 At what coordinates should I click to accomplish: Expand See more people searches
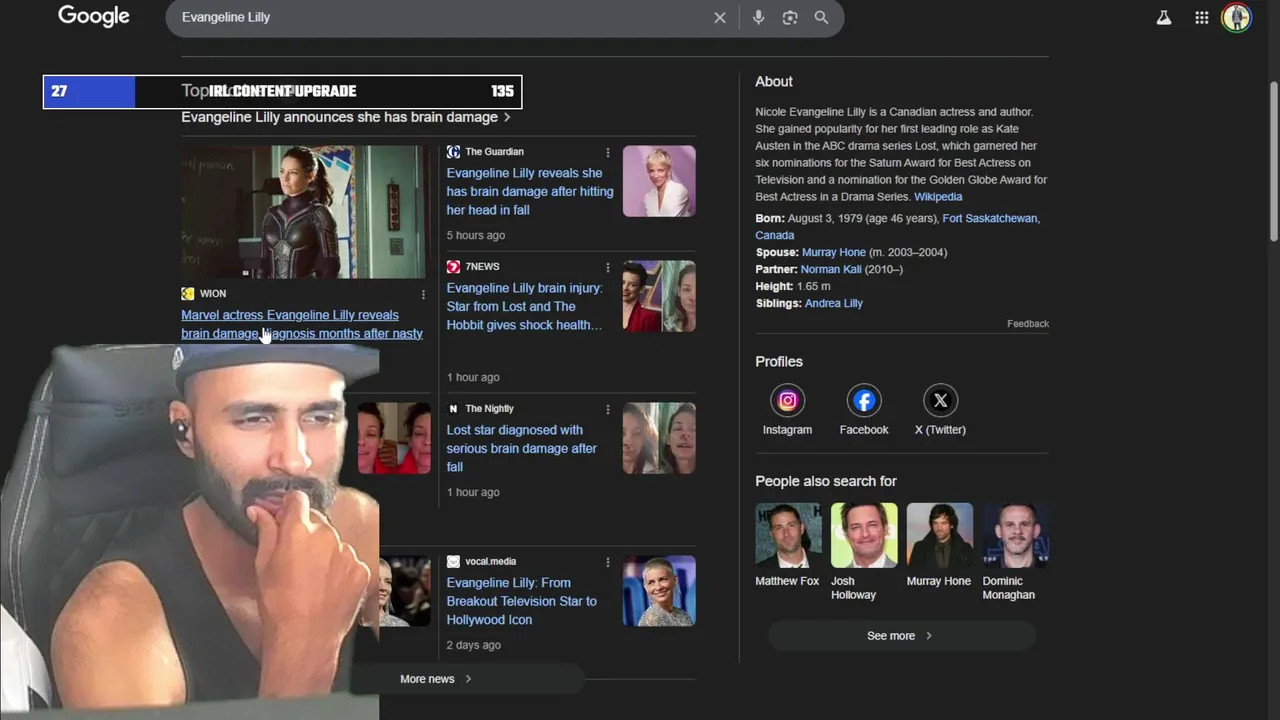[901, 636]
